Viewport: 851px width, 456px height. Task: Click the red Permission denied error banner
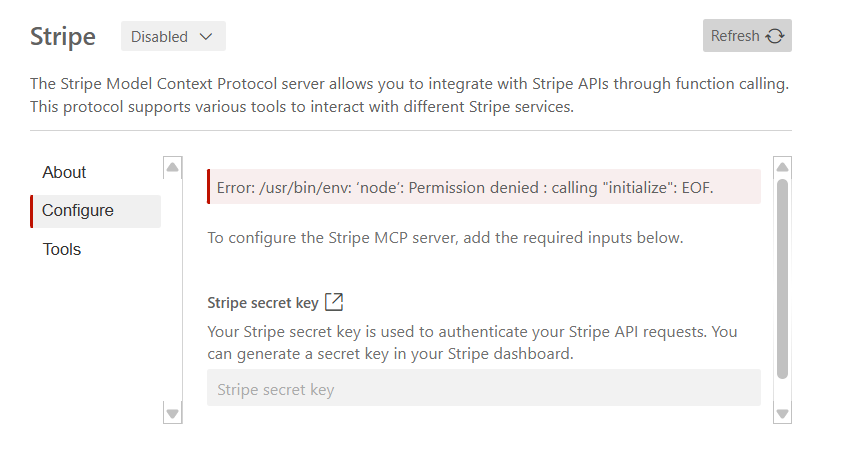click(483, 186)
